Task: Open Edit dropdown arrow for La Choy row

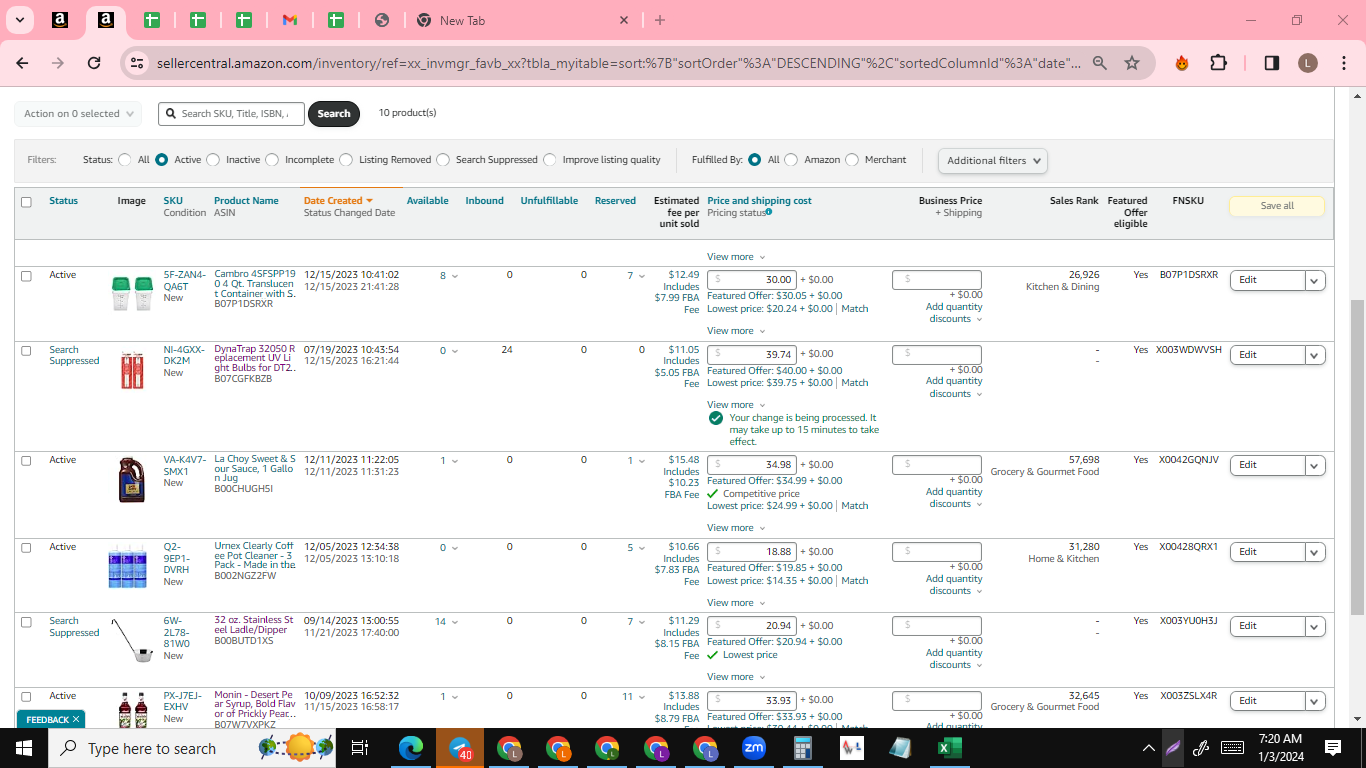Action: 1316,465
